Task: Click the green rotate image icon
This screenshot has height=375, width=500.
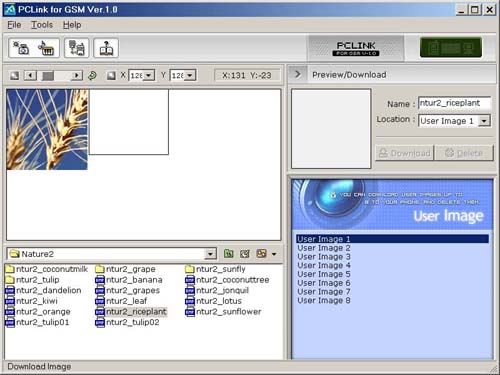Action: click(x=92, y=76)
